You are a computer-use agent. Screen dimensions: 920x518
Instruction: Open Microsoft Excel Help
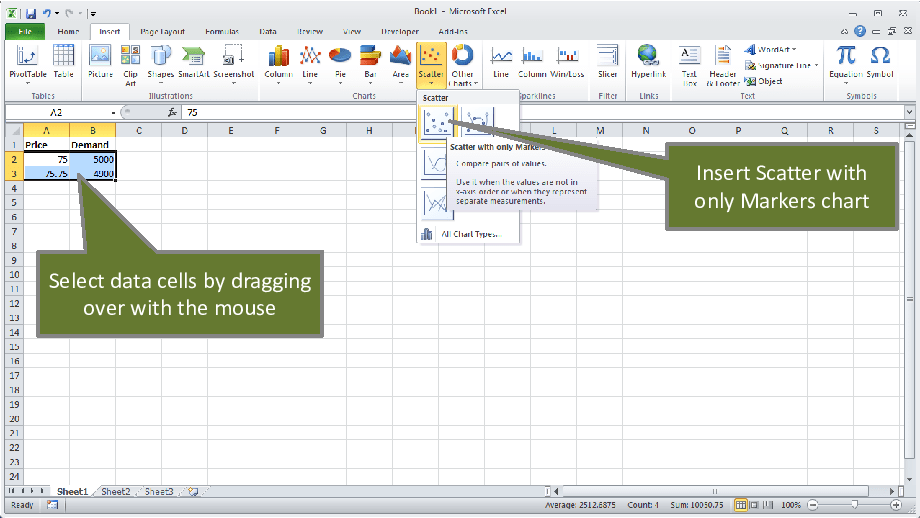(860, 32)
